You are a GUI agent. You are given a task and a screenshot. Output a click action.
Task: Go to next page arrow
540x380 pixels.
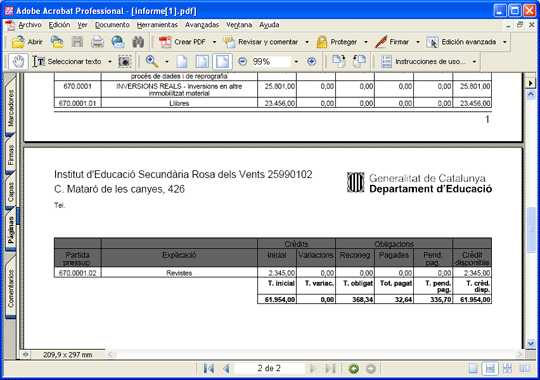click(313, 369)
